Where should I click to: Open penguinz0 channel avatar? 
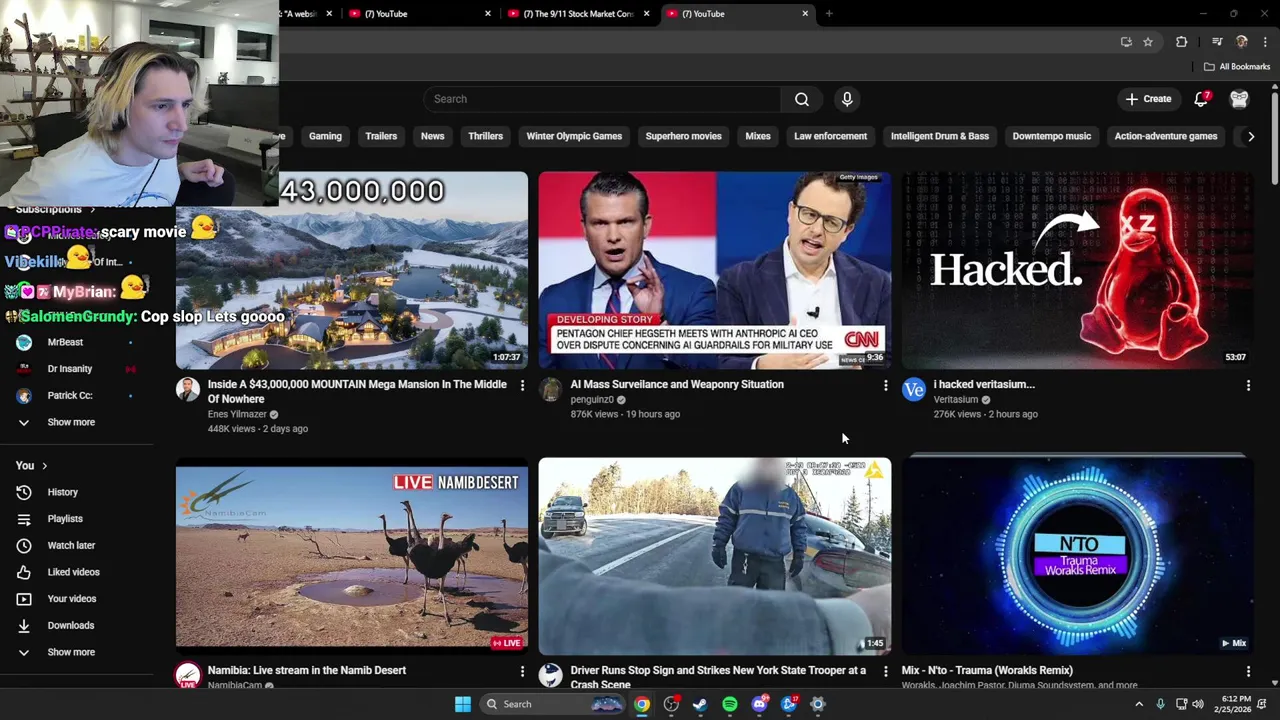pos(551,390)
